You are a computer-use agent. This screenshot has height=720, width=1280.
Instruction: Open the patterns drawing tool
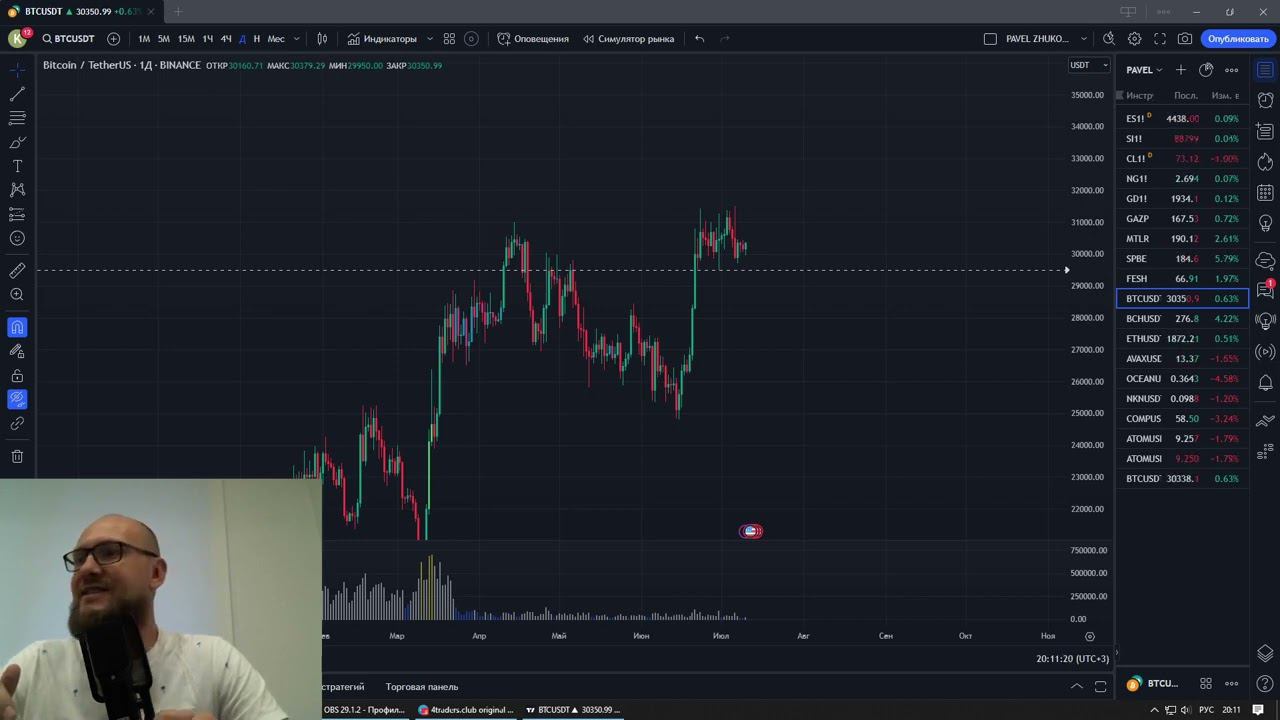(x=17, y=190)
